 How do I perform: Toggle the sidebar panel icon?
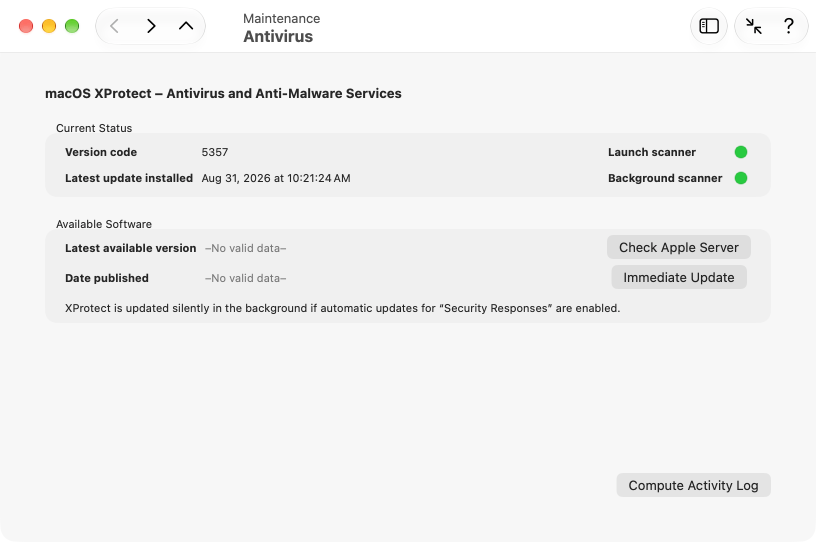(709, 26)
